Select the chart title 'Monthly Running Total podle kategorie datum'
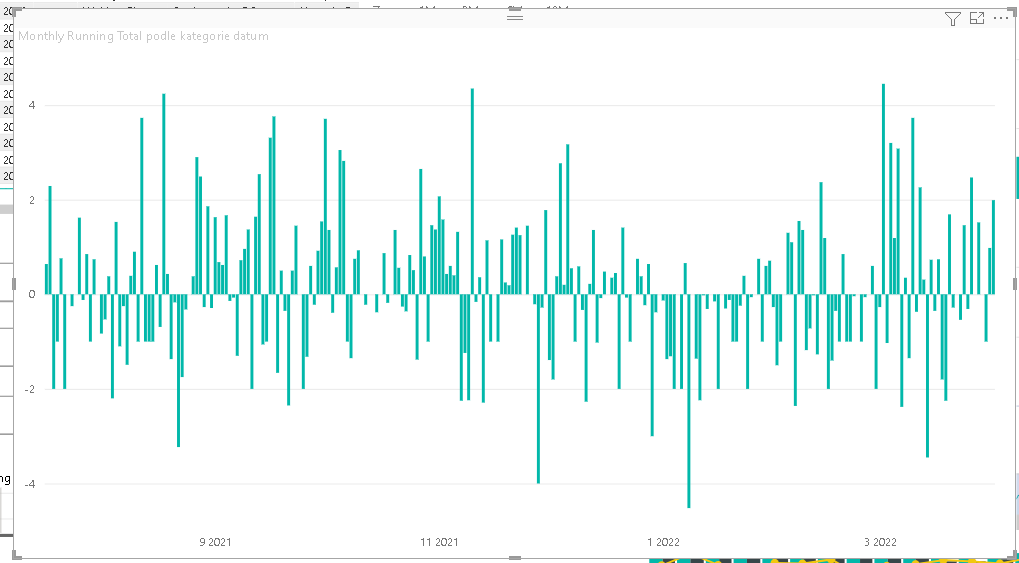 click(143, 36)
